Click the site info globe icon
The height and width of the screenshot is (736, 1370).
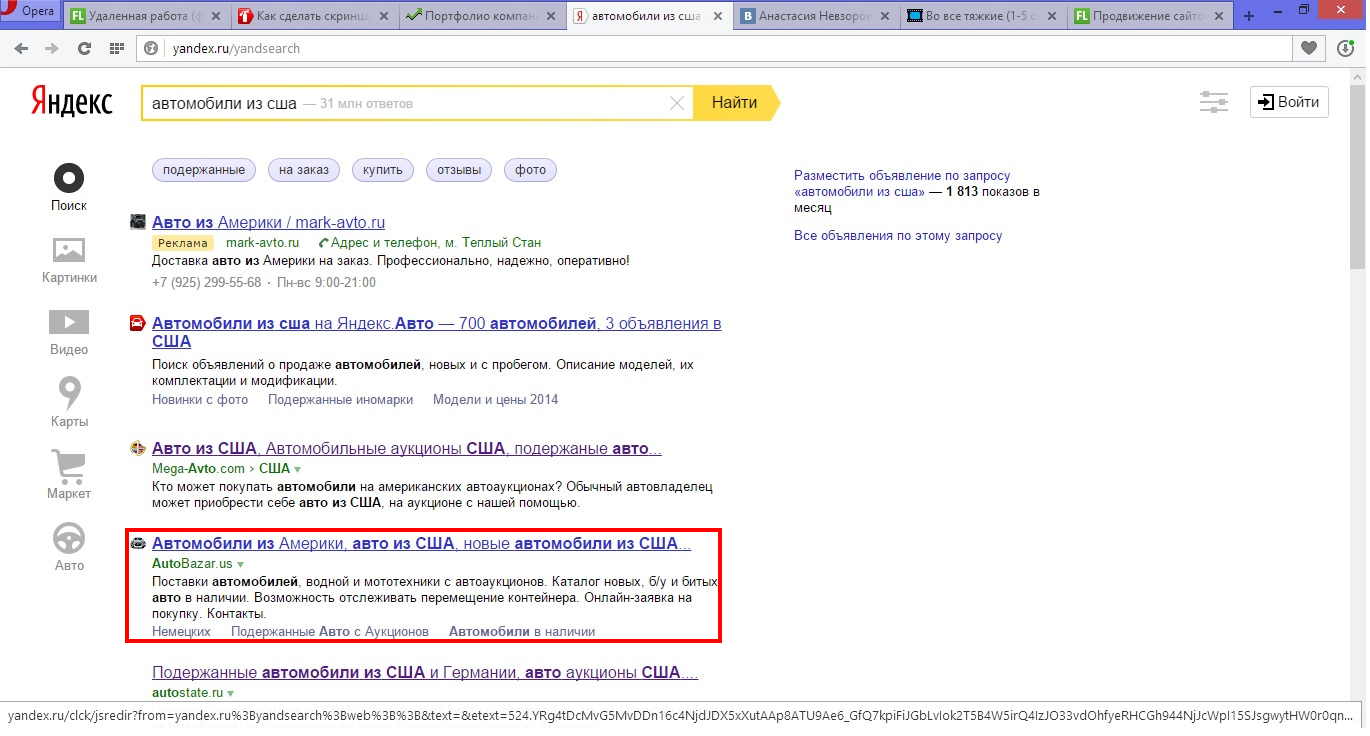151,48
